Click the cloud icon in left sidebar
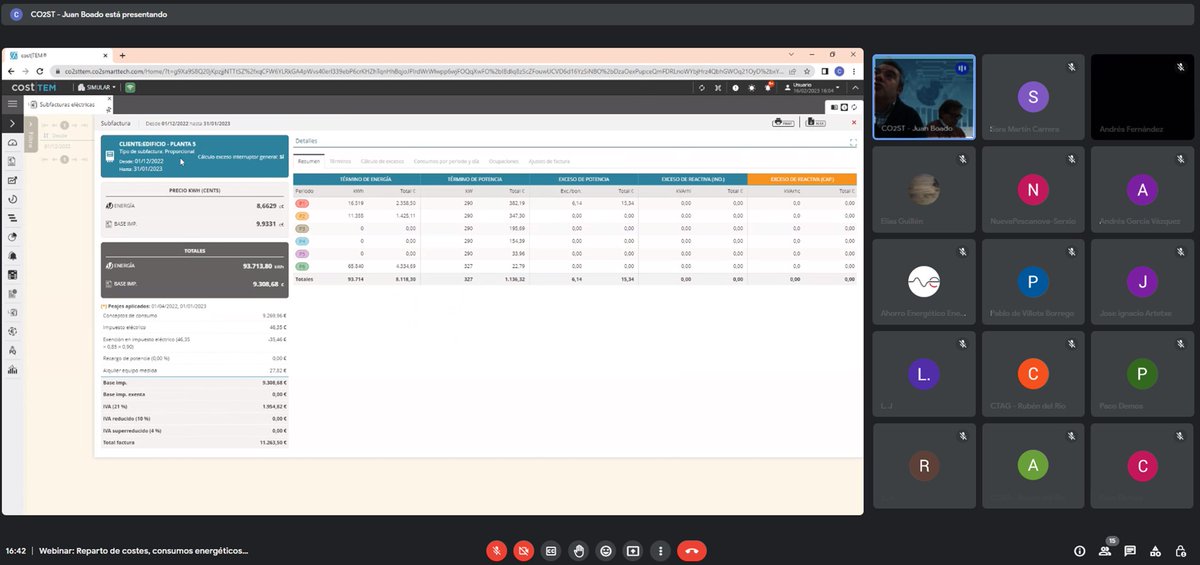This screenshot has width=1200, height=565. 12,142
